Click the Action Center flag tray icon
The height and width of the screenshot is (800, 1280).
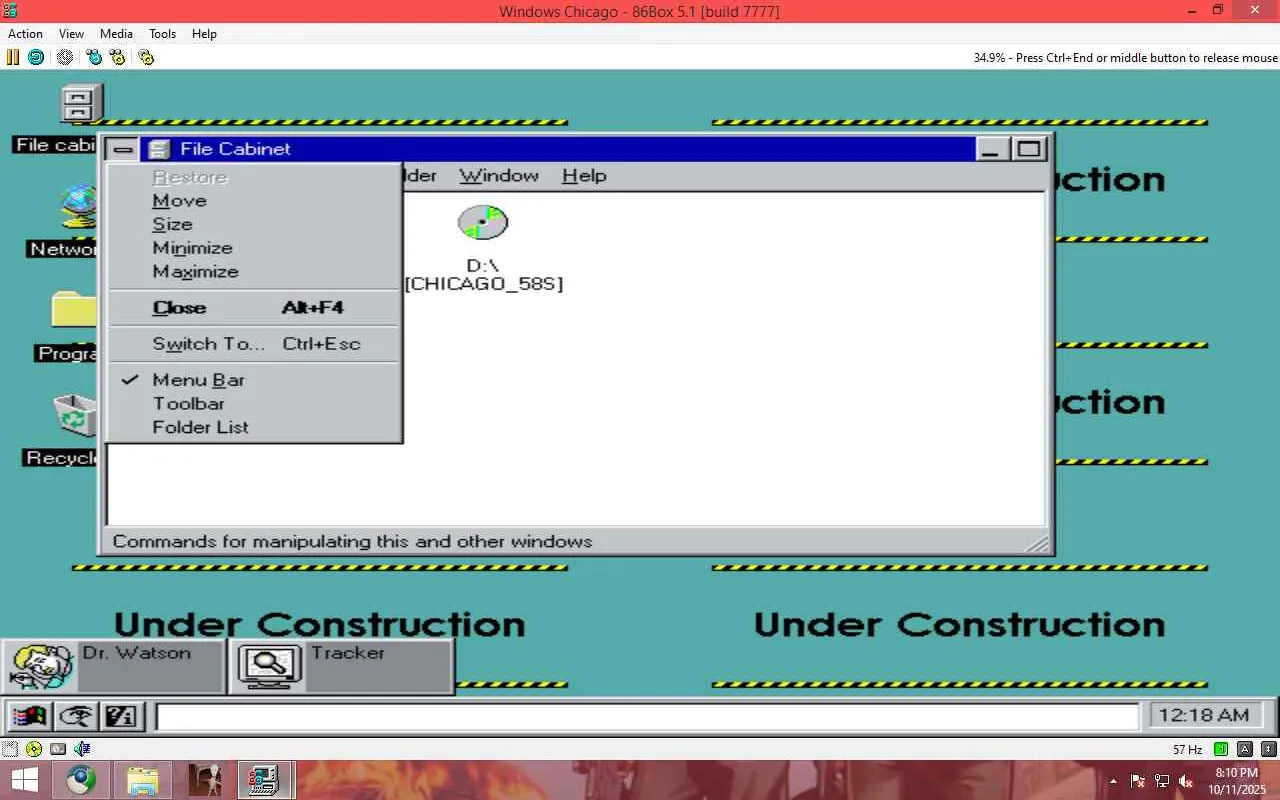coord(1138,781)
